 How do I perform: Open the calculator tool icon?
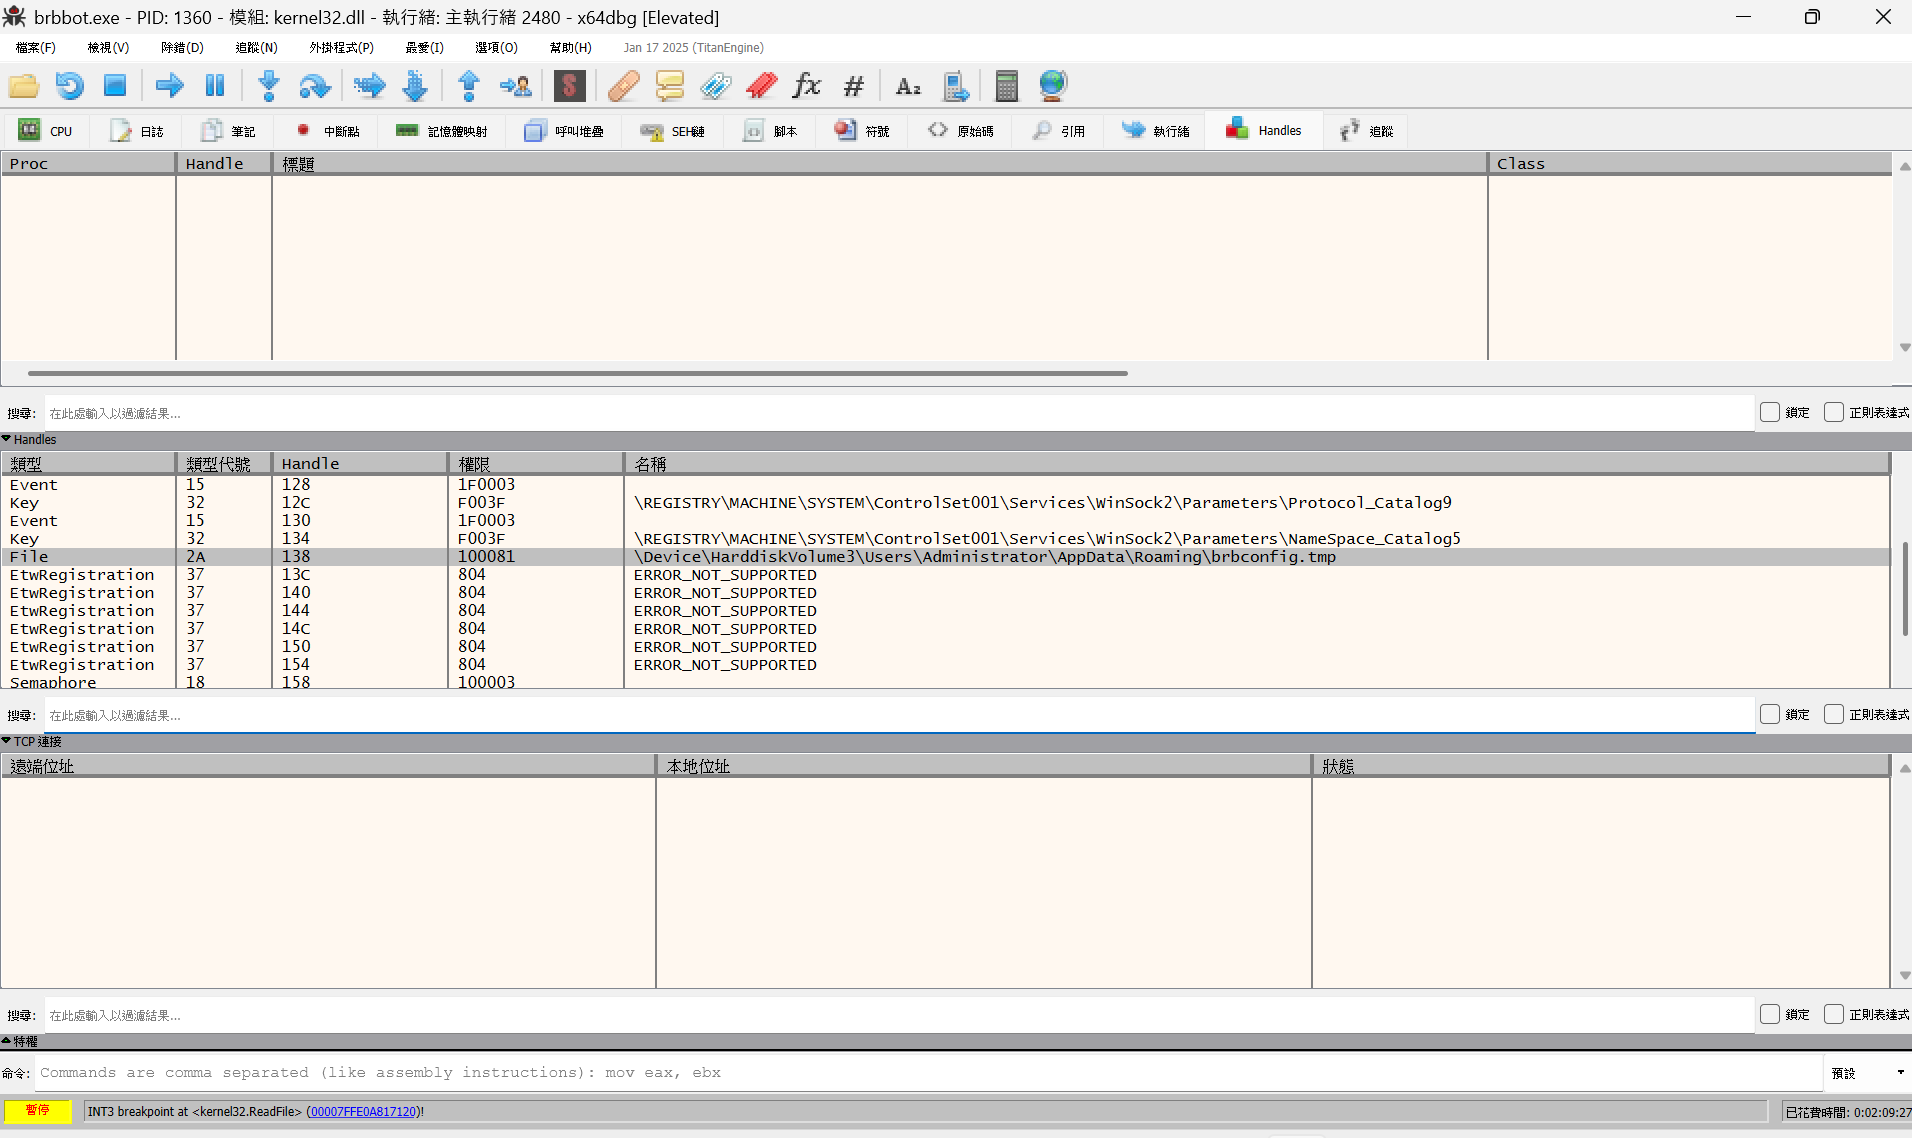pos(1006,86)
